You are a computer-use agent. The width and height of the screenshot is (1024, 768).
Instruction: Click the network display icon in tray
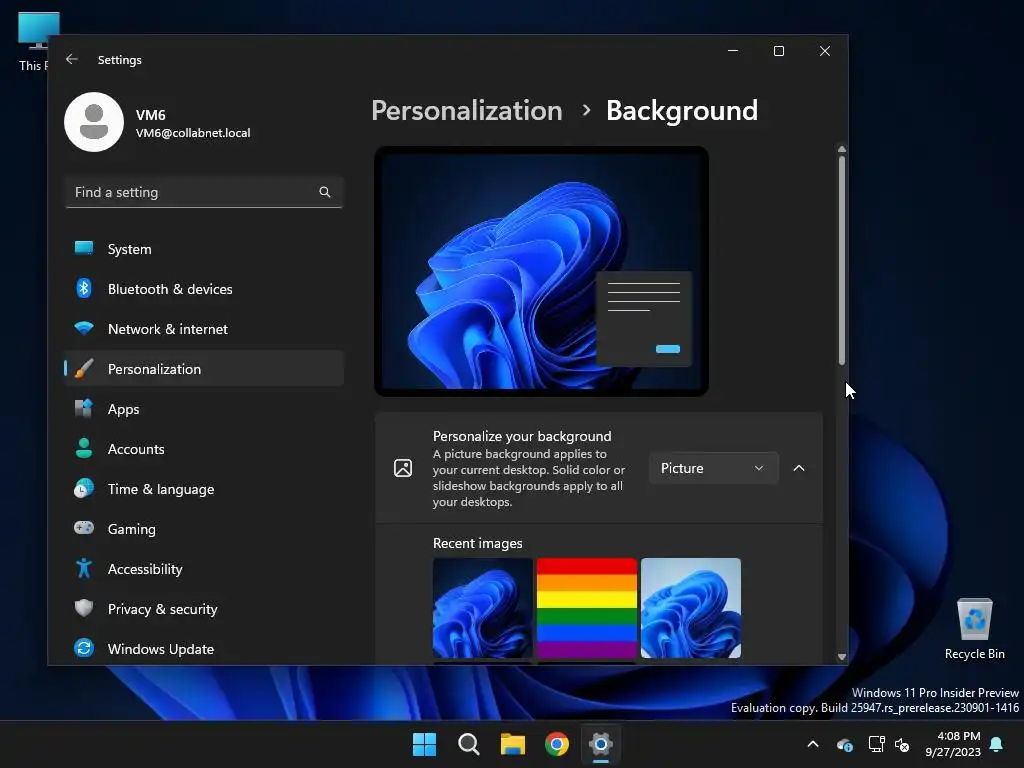click(x=876, y=744)
